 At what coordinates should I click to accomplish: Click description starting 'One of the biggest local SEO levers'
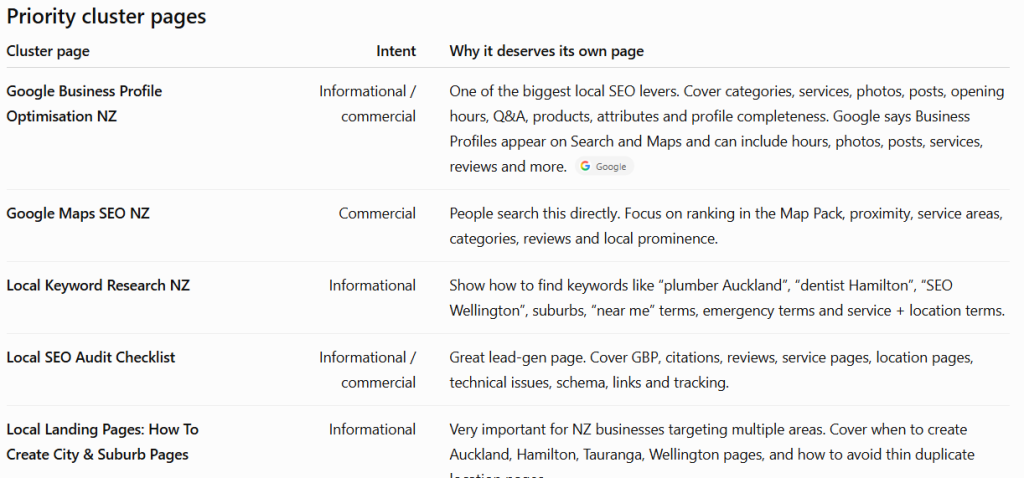727,129
